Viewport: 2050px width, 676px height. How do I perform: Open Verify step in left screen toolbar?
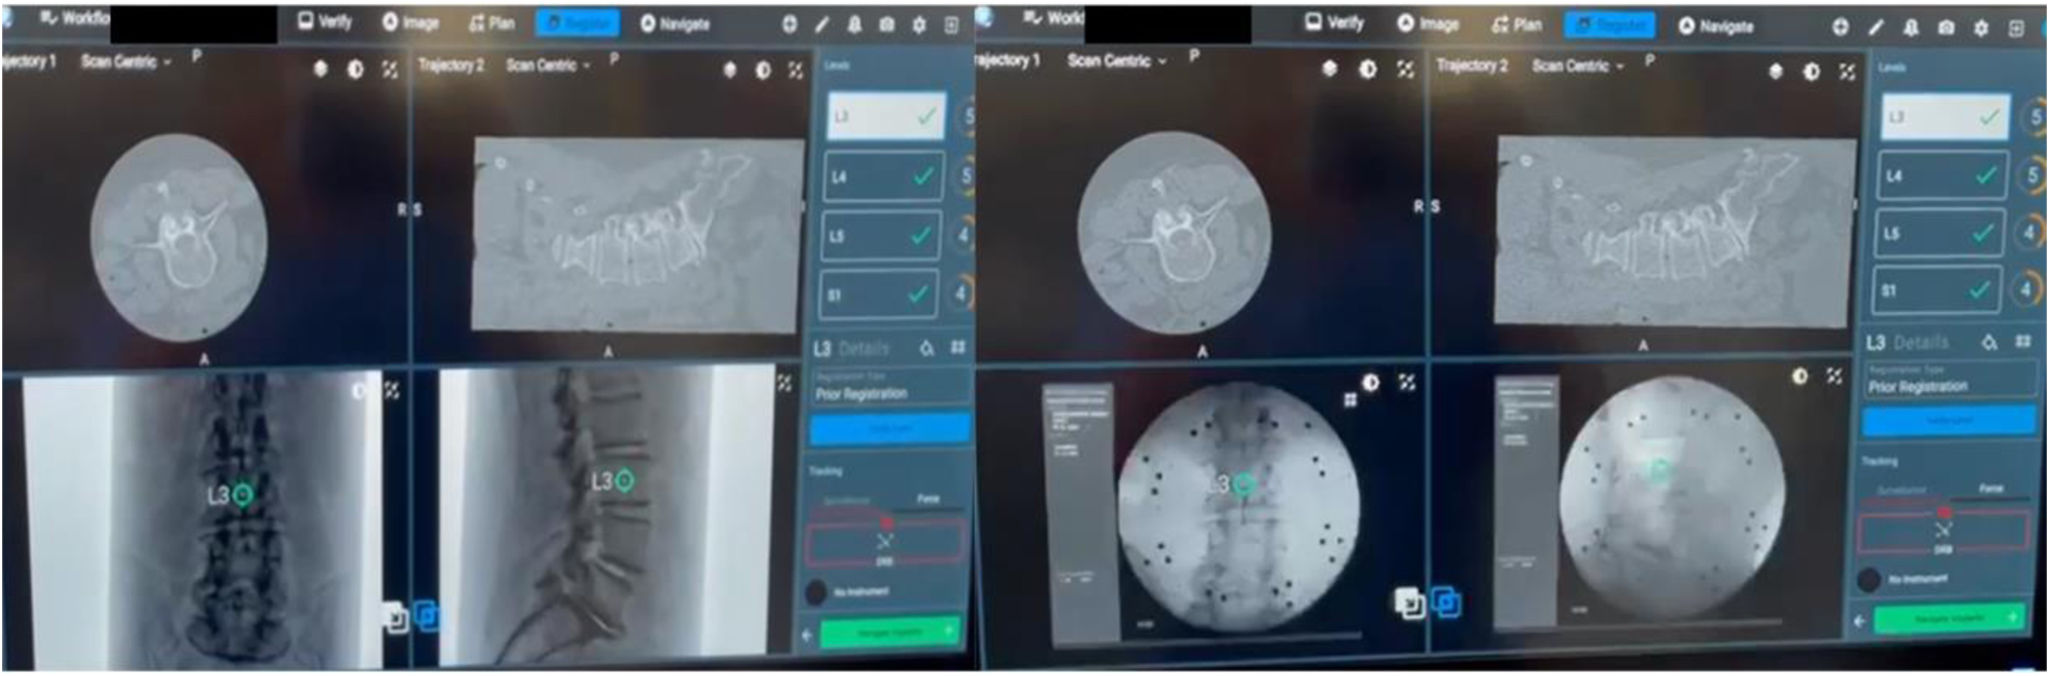[x=326, y=22]
